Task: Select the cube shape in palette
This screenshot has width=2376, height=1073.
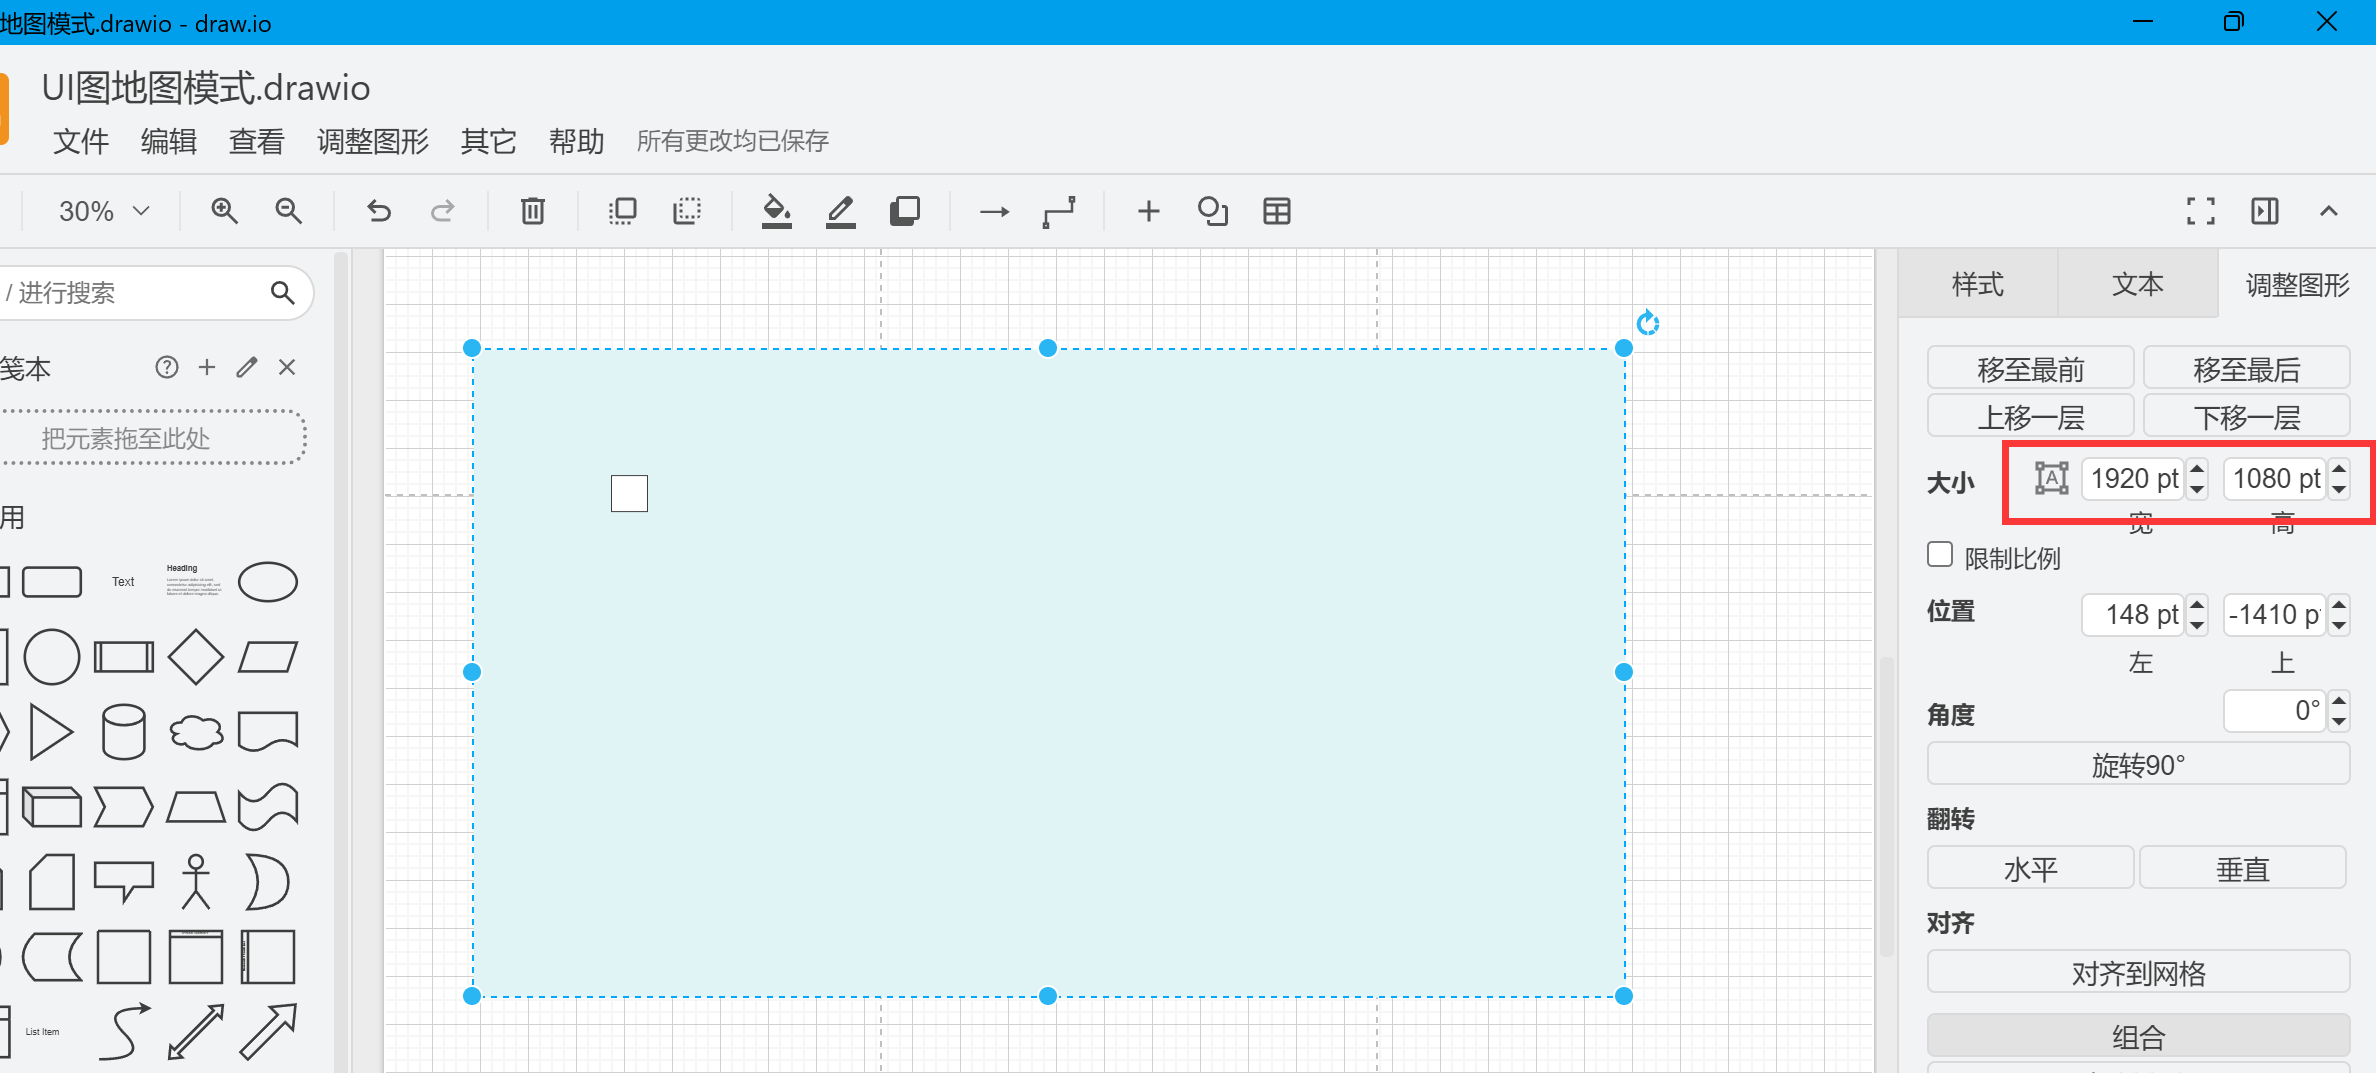Action: coord(51,807)
